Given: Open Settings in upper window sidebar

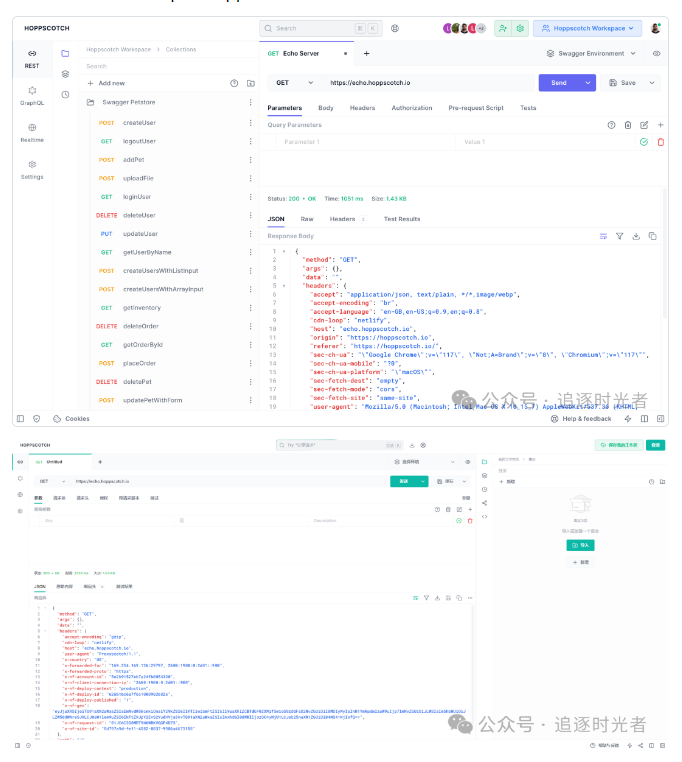Looking at the screenshot, I should 32,170.
